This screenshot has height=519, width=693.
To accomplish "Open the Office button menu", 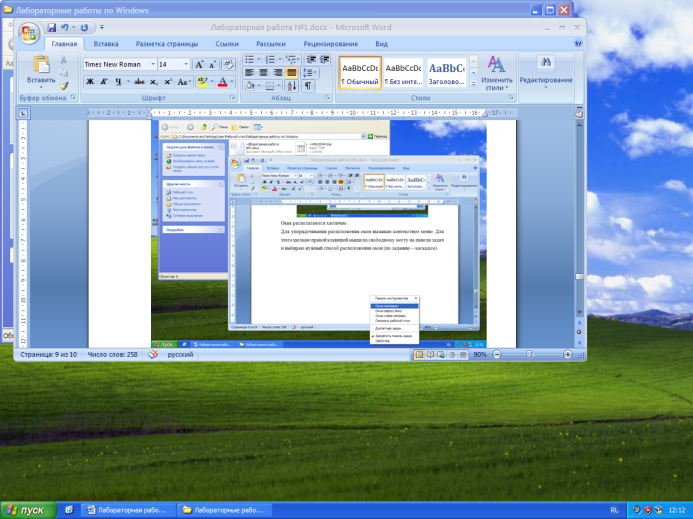I will [29, 33].
